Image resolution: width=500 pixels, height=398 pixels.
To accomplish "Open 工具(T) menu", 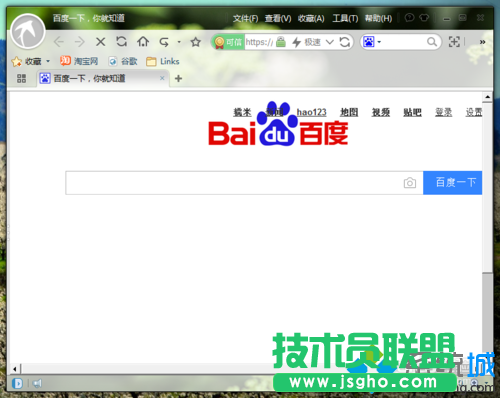I will [x=345, y=18].
